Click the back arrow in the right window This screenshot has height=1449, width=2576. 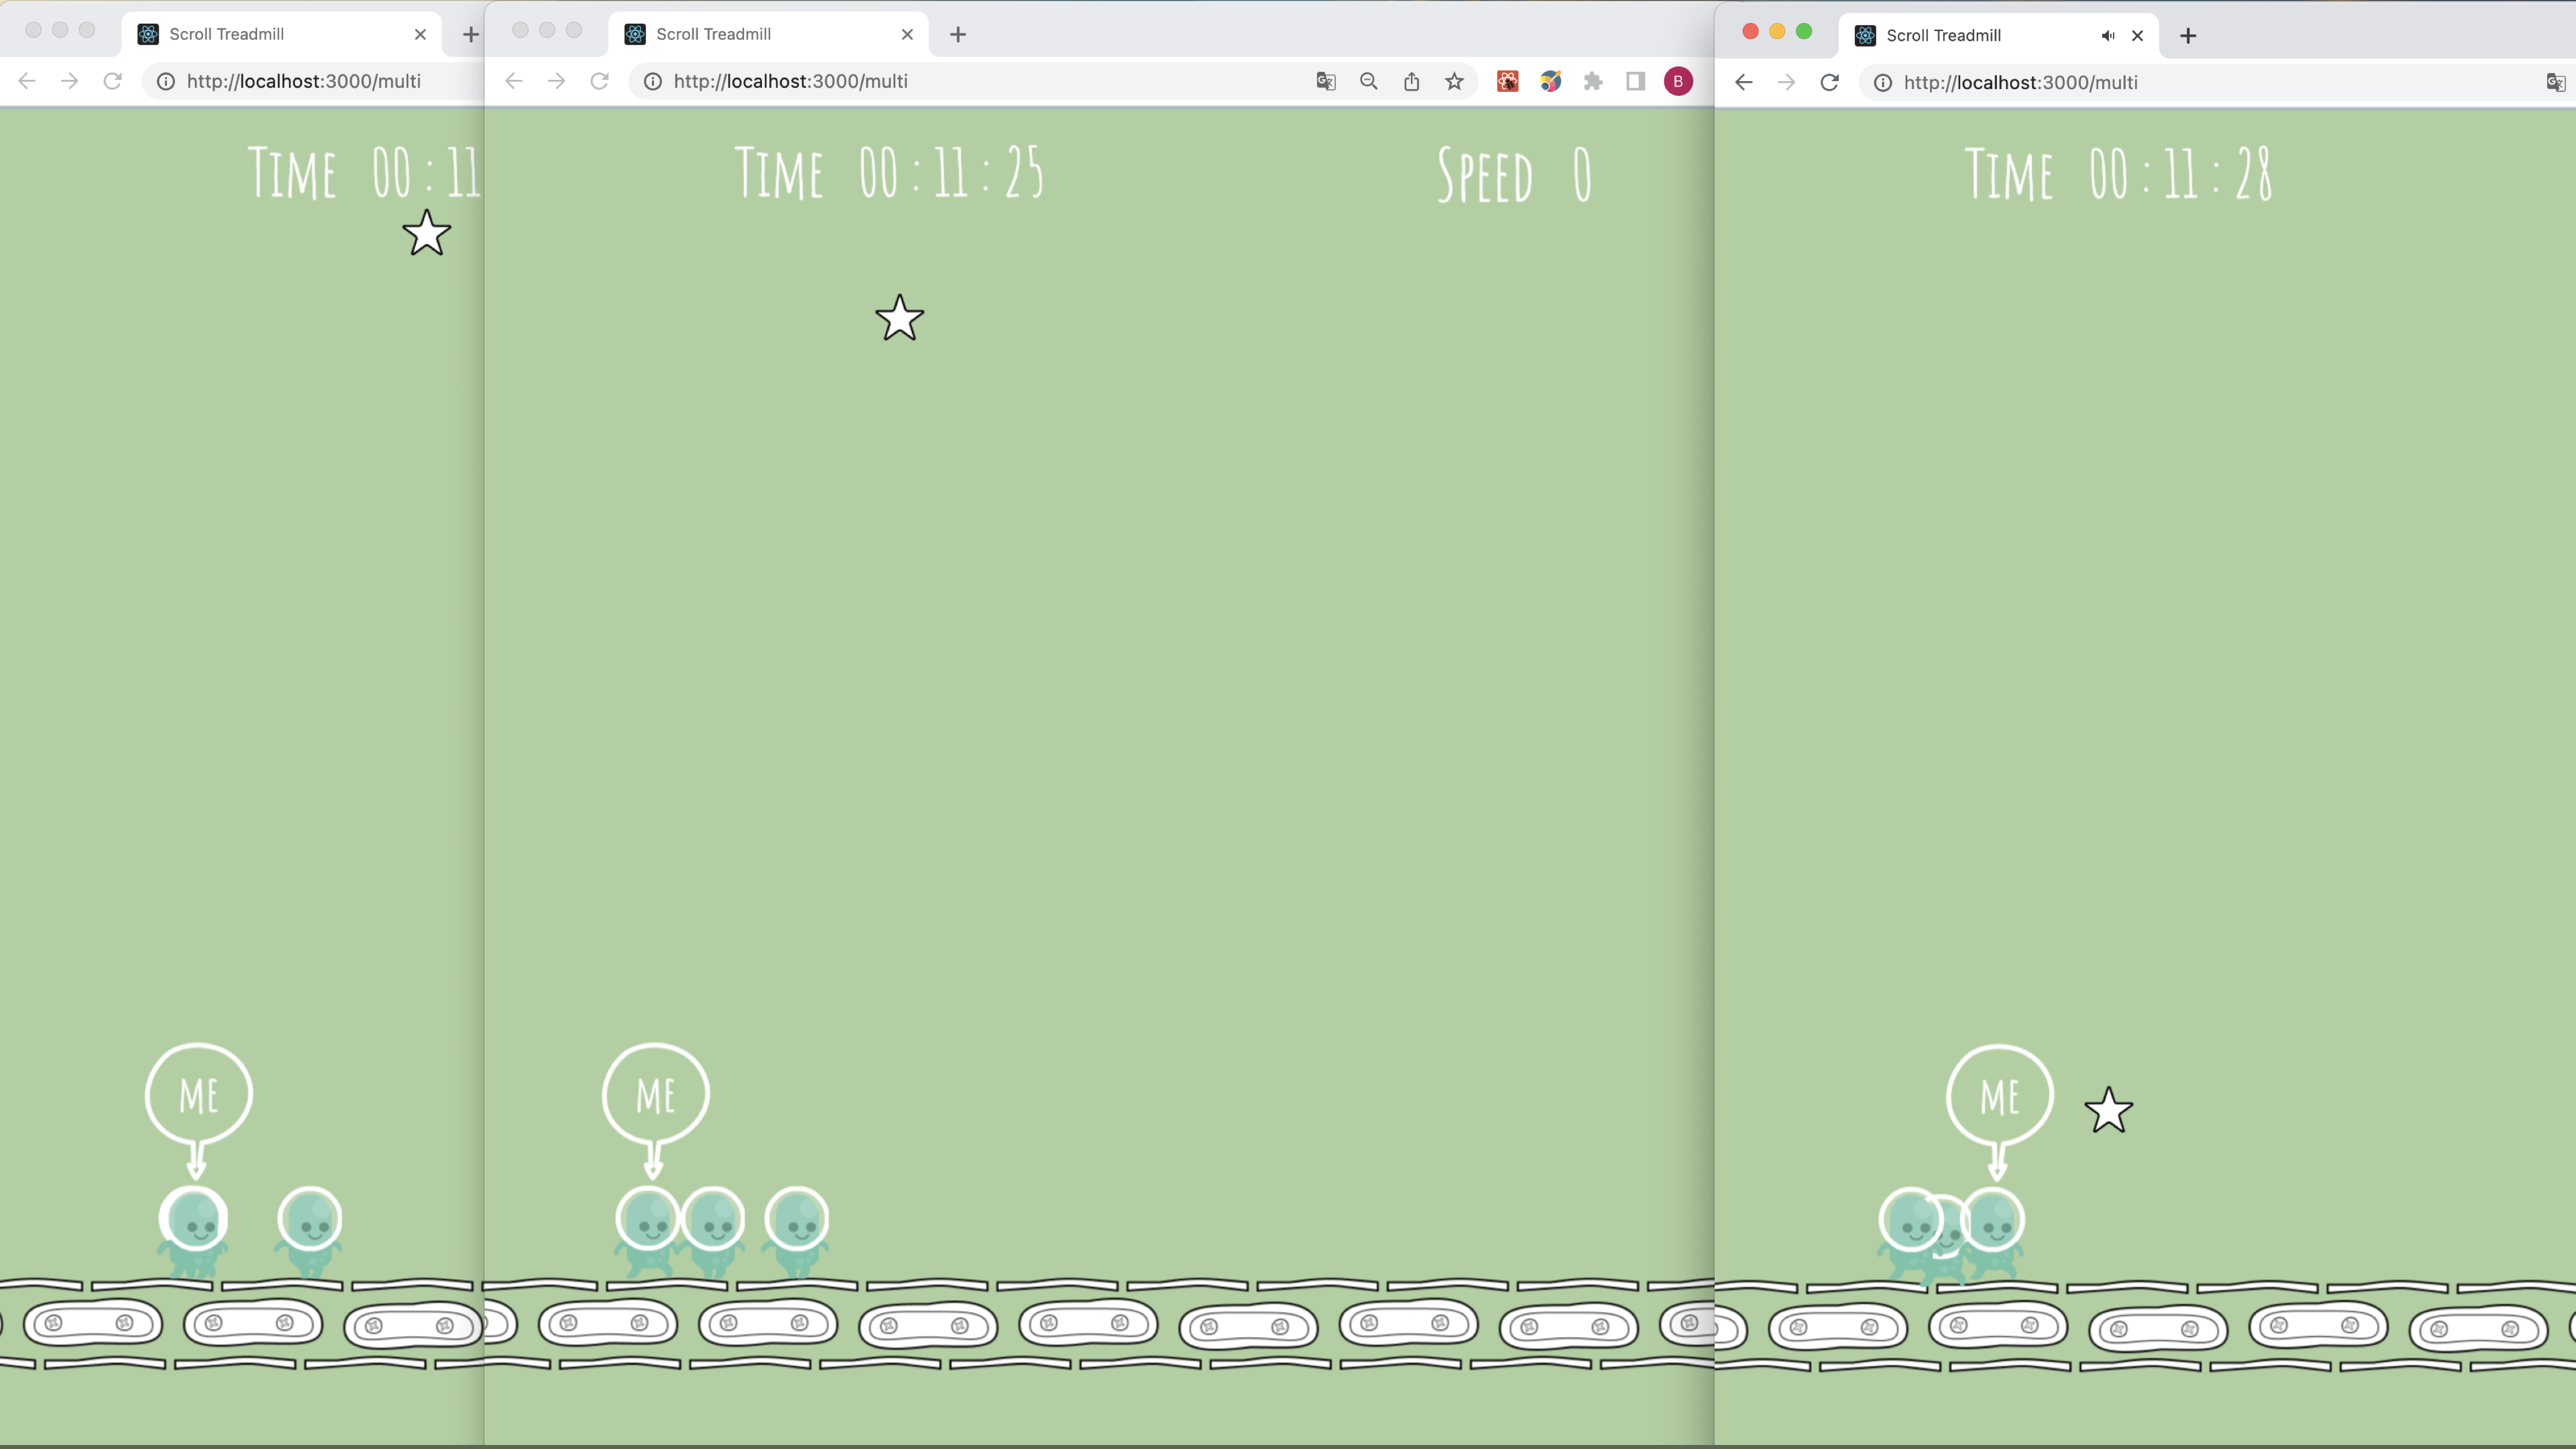[x=1743, y=82]
